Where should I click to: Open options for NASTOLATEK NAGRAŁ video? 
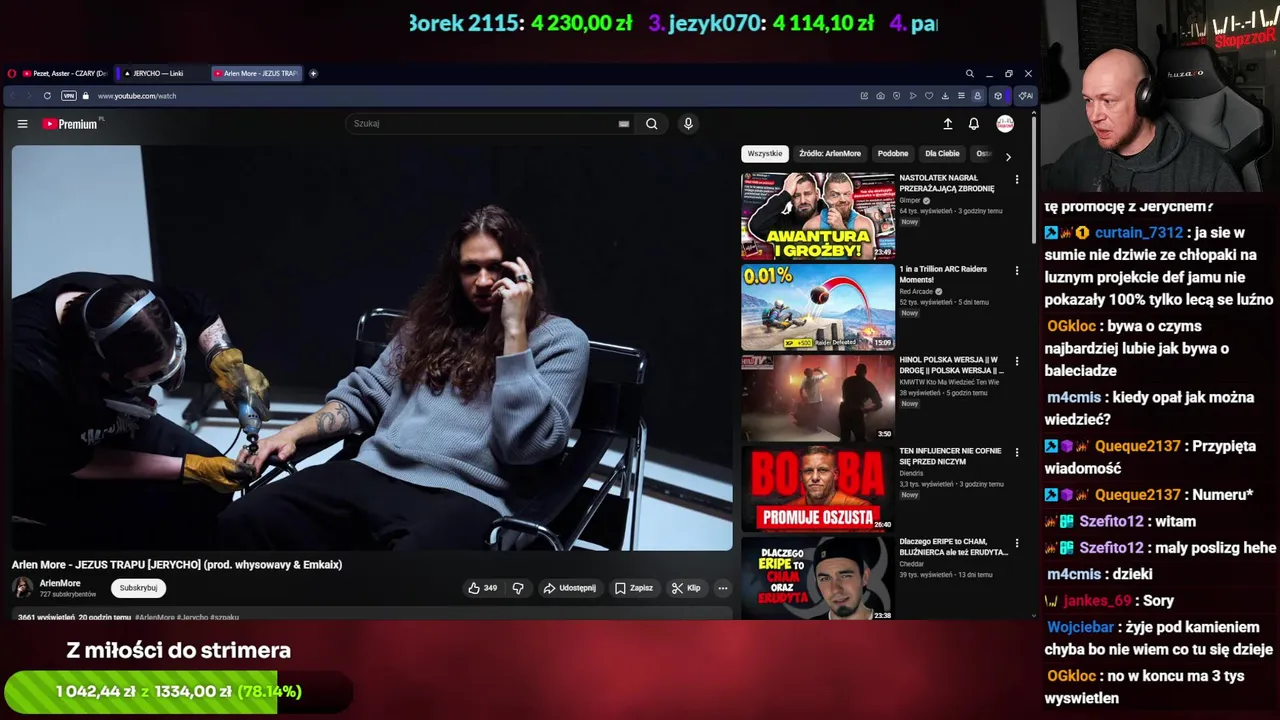(x=1017, y=180)
